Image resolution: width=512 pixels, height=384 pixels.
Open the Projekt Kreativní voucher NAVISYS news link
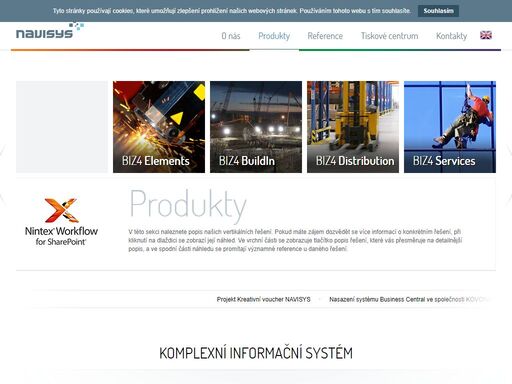pos(263,299)
